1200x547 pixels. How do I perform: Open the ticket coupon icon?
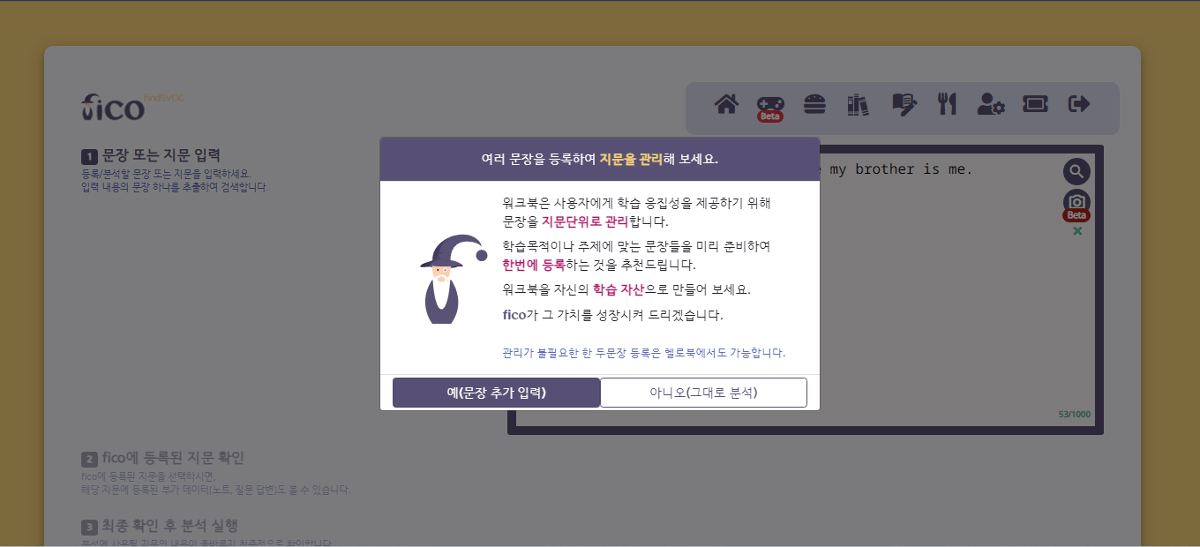pos(1035,103)
